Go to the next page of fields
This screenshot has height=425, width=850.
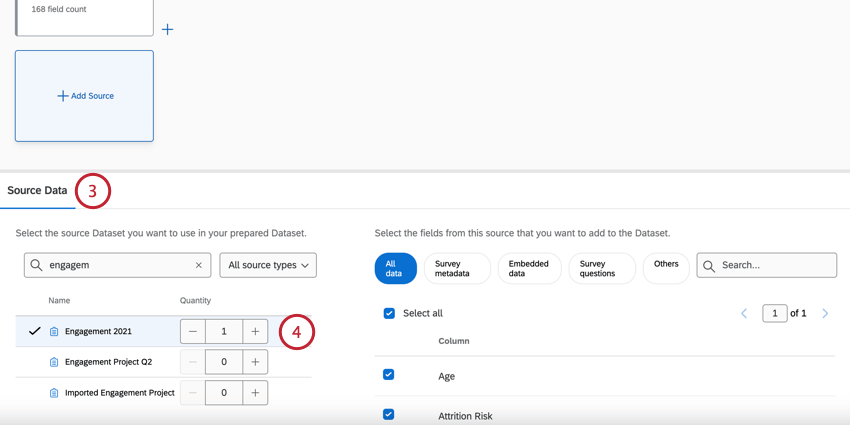[x=825, y=313]
